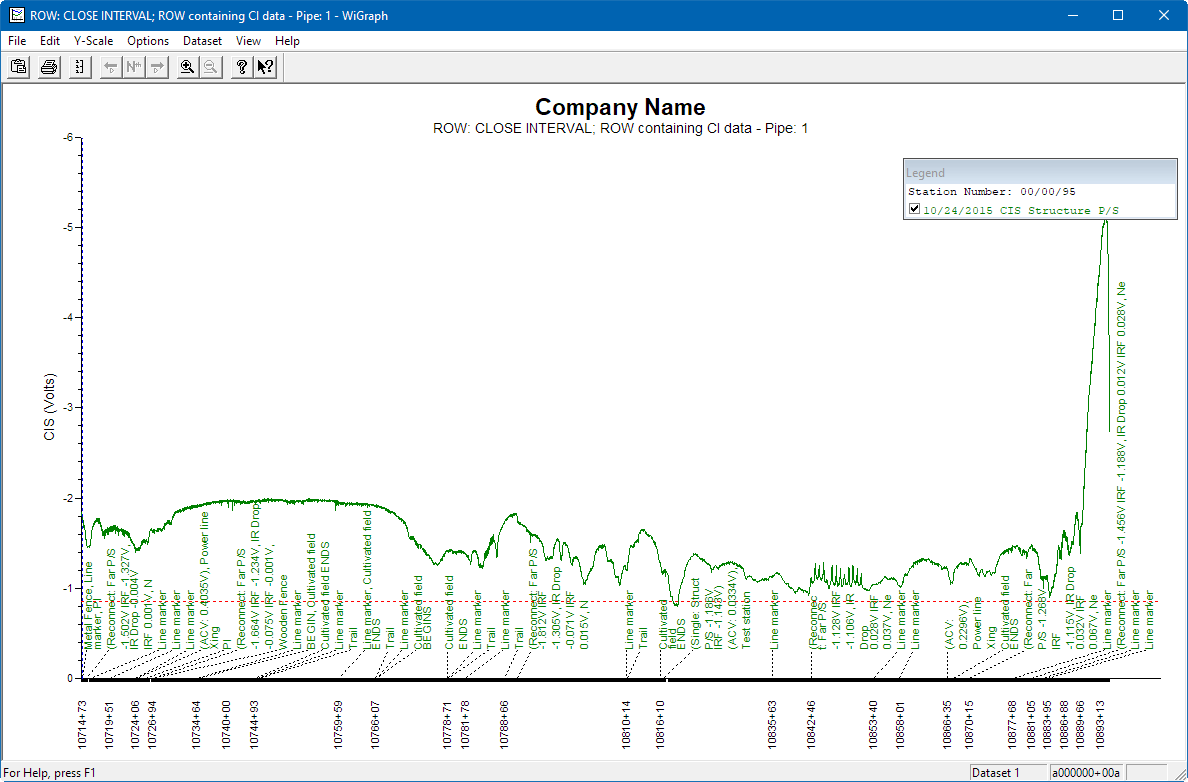The height and width of the screenshot is (782, 1188).
Task: Click station label 10835+63 on x-axis
Action: coord(771,724)
